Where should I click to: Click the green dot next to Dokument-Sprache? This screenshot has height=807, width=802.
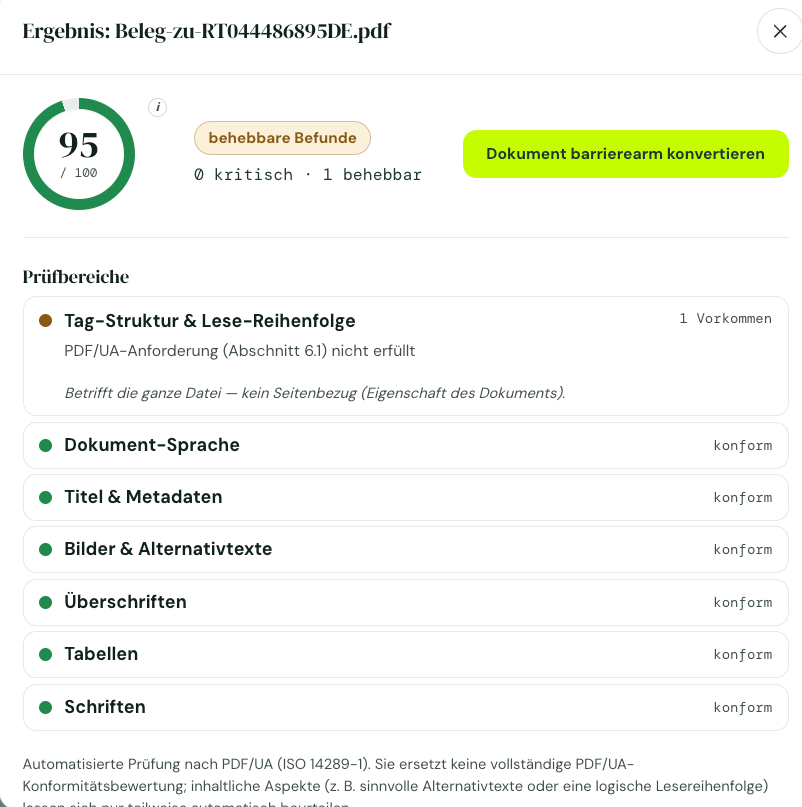(x=45, y=445)
